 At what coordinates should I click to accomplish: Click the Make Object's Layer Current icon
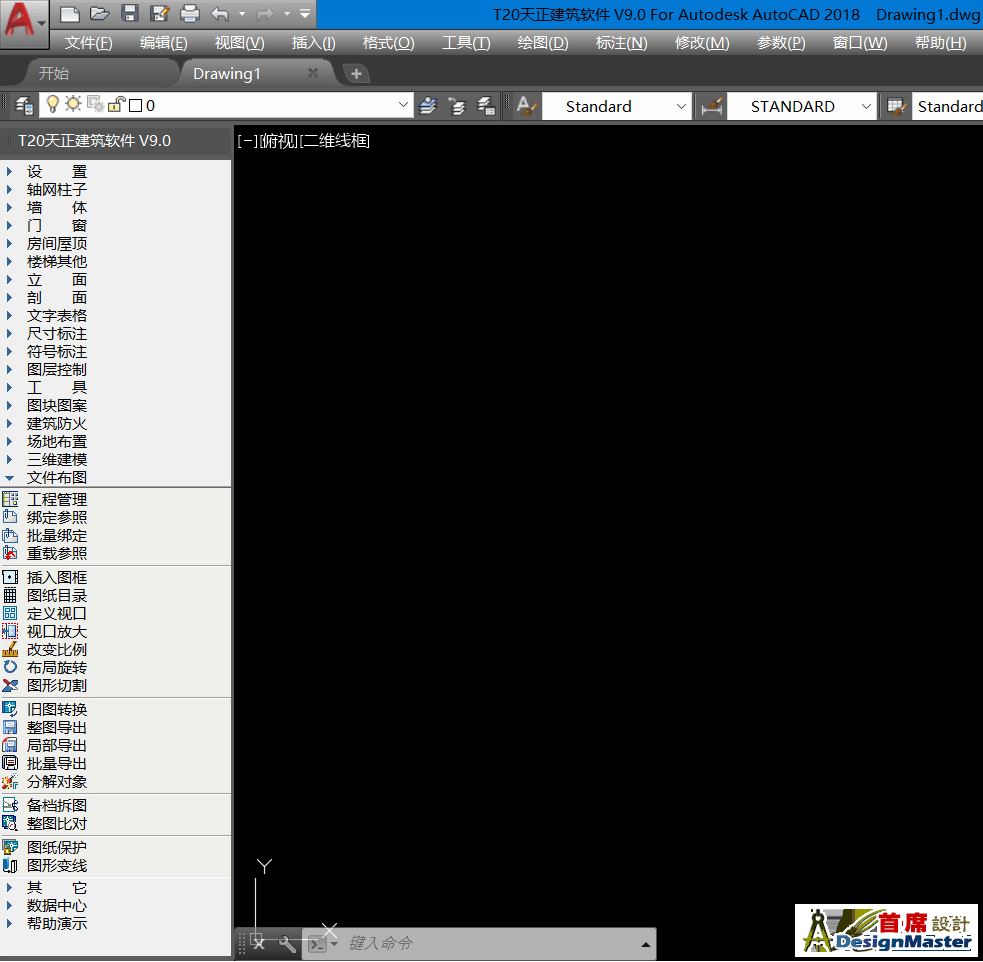[x=428, y=105]
